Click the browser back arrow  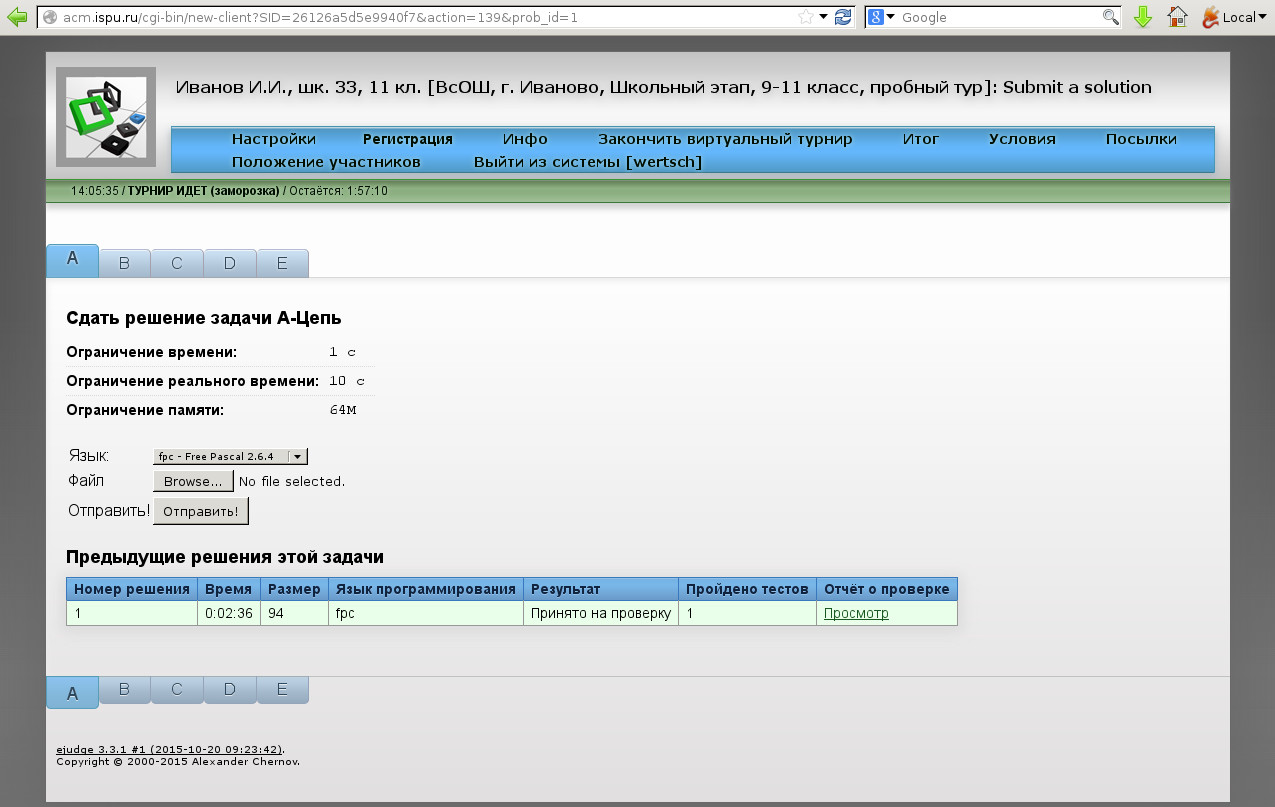coord(16,17)
